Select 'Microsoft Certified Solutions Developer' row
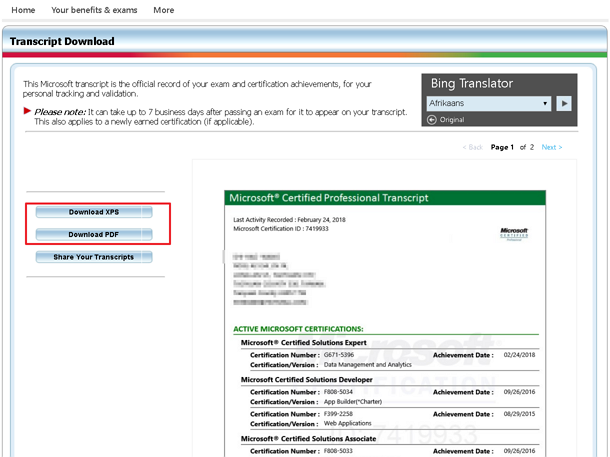Image resolution: width=610 pixels, height=457 pixels. pos(307,380)
